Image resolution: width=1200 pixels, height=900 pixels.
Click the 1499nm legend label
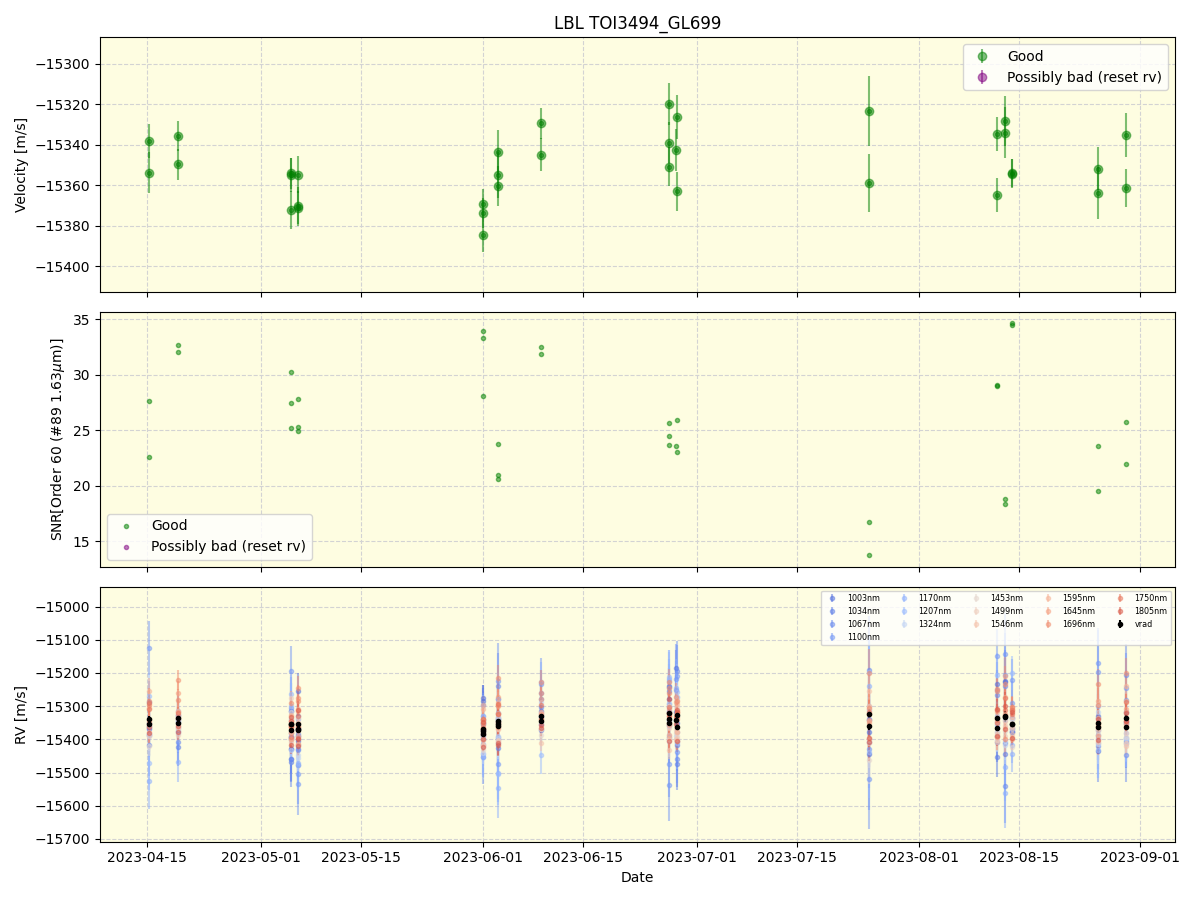pos(1007,611)
